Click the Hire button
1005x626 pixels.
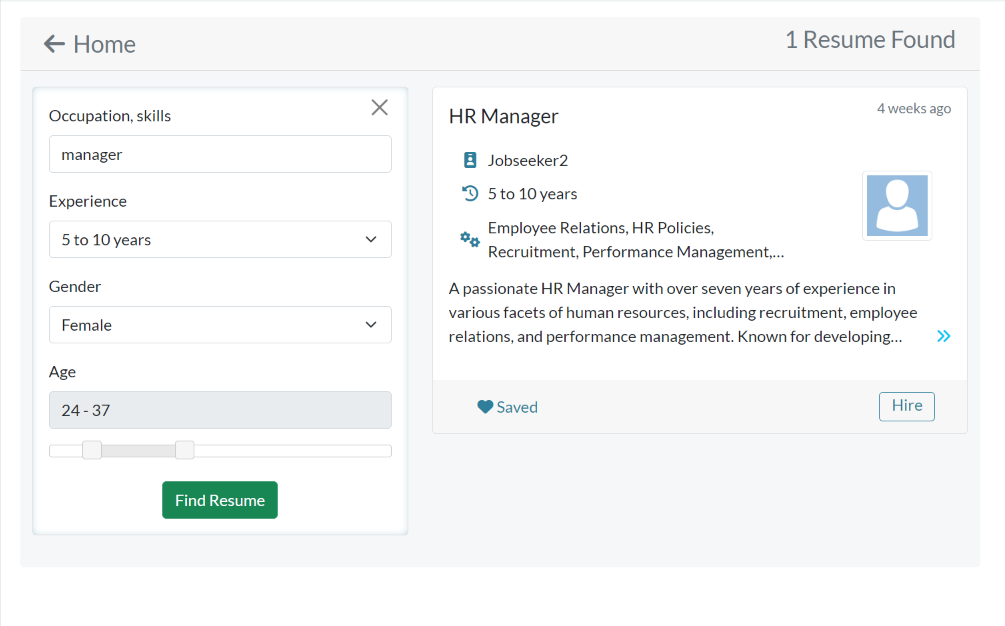point(906,406)
